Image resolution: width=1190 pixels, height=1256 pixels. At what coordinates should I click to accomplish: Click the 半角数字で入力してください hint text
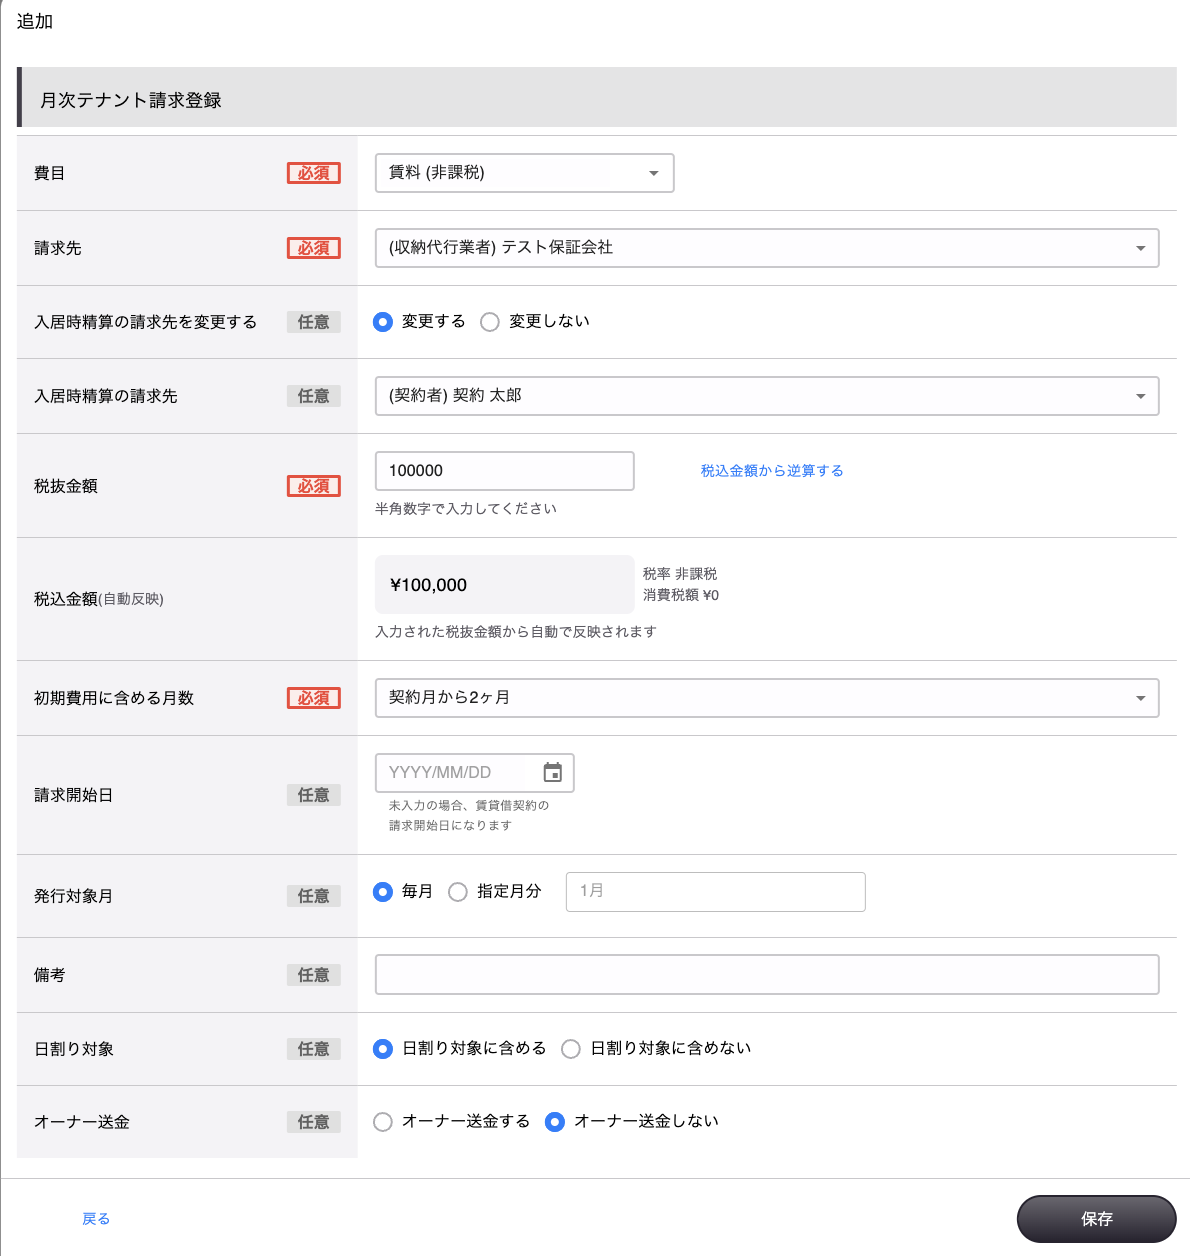pos(466,509)
